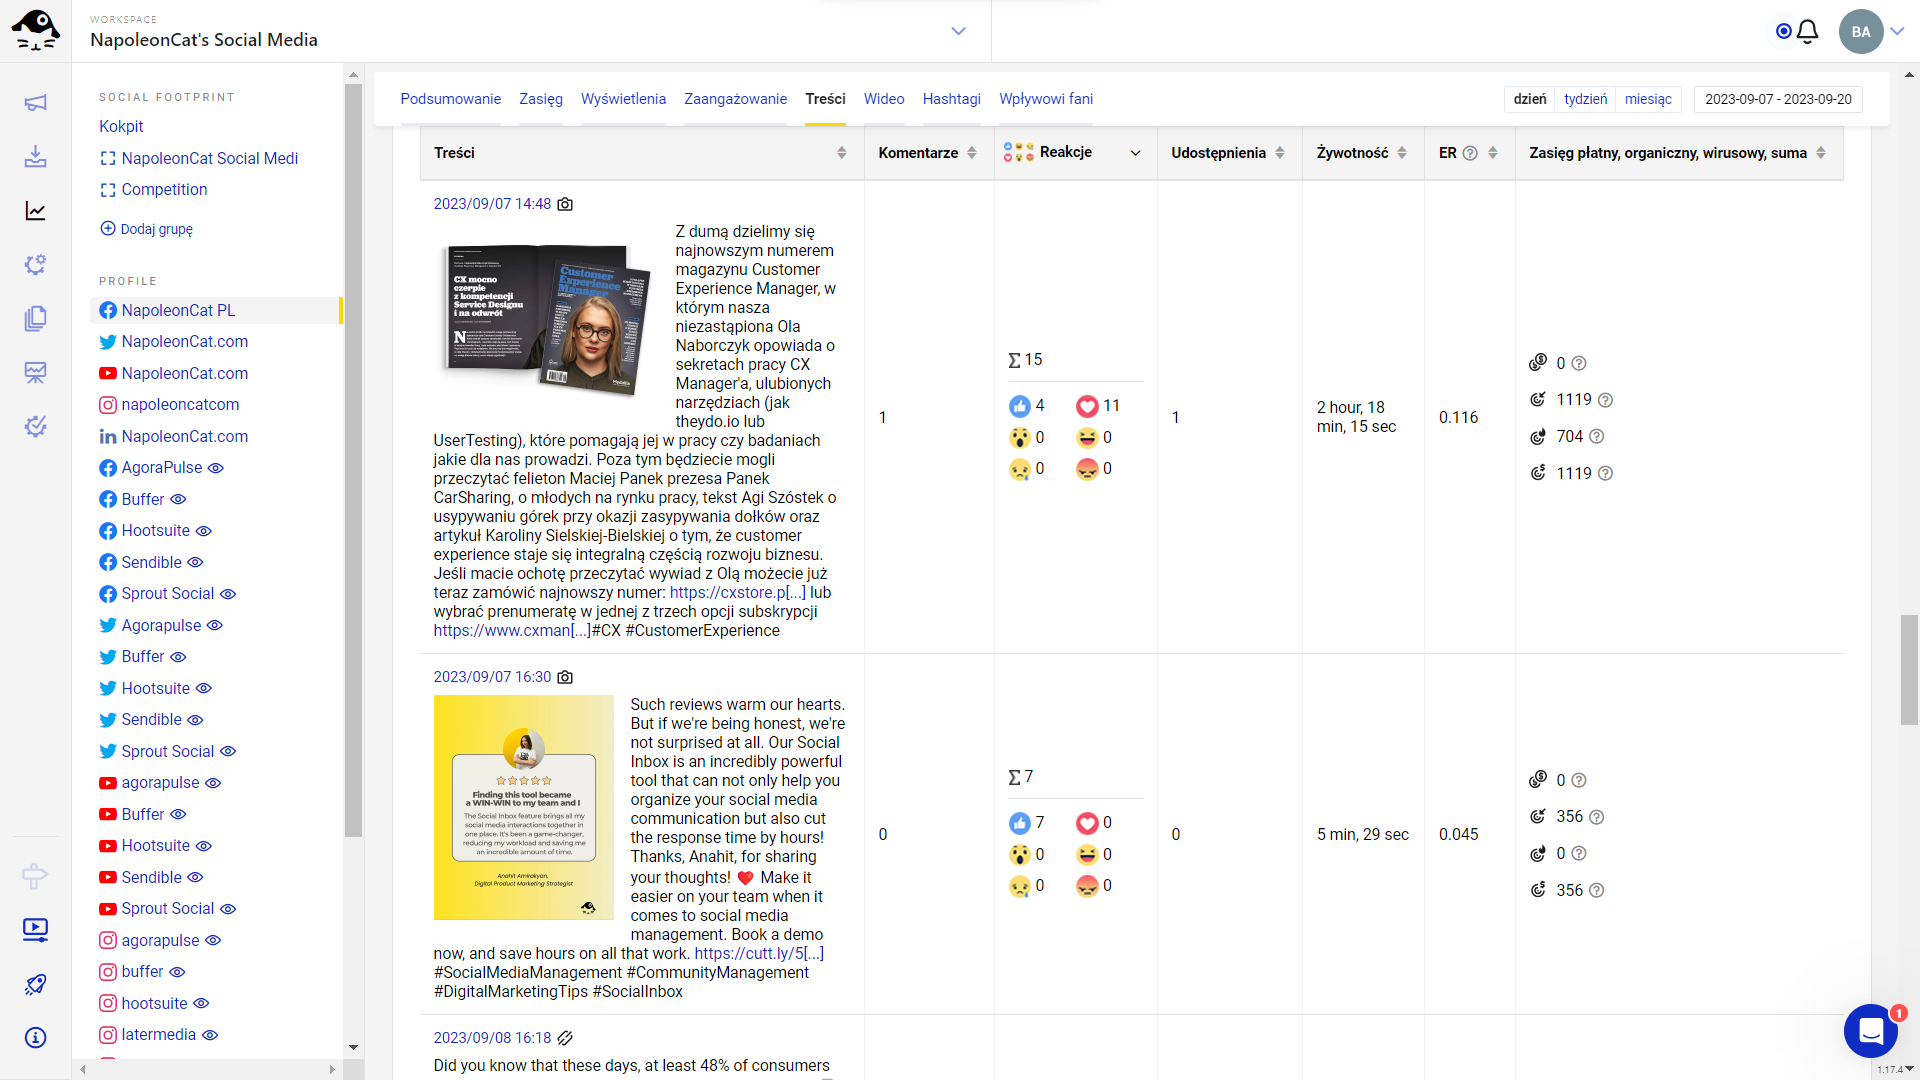Open the Publish megaphone sidebar icon
The image size is (1920, 1080).
click(x=35, y=103)
